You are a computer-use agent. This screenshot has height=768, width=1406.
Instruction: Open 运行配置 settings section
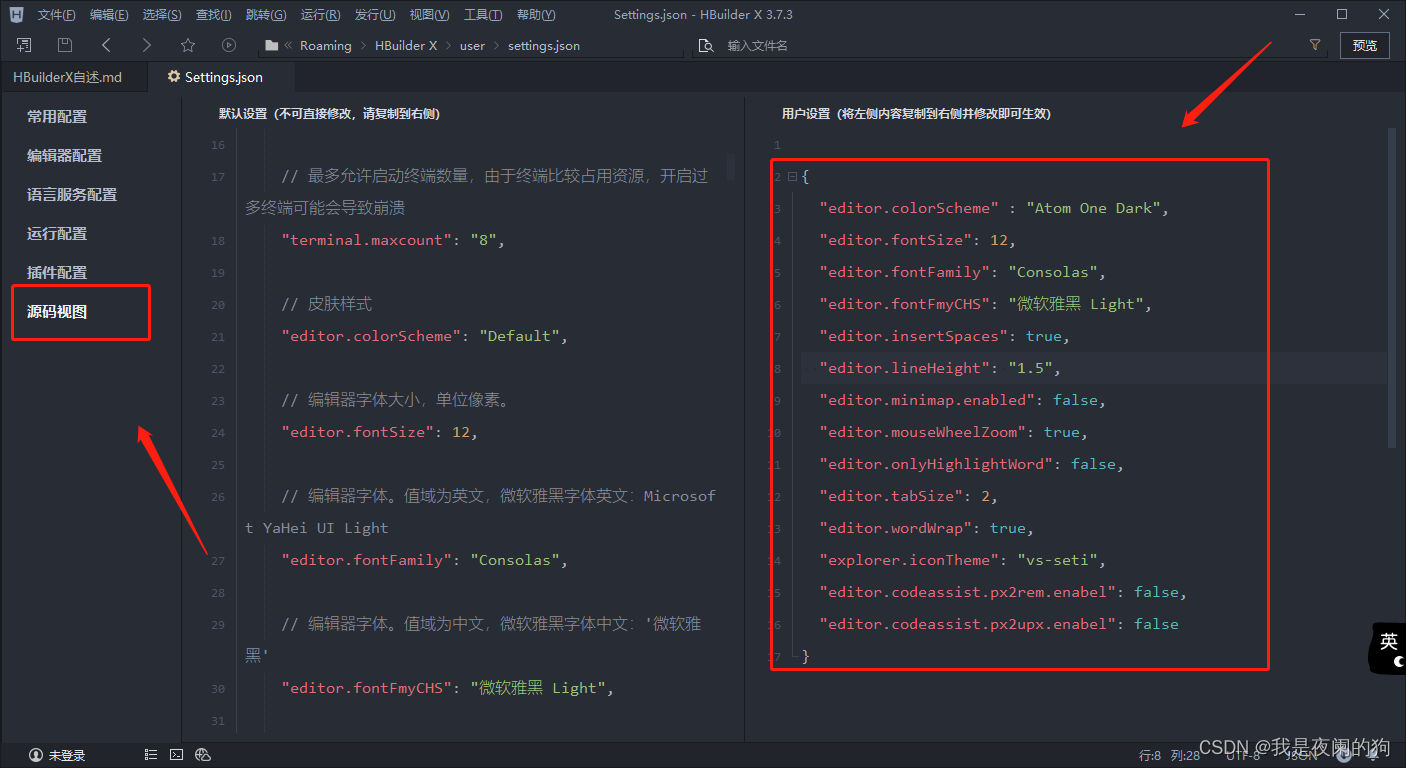57,234
